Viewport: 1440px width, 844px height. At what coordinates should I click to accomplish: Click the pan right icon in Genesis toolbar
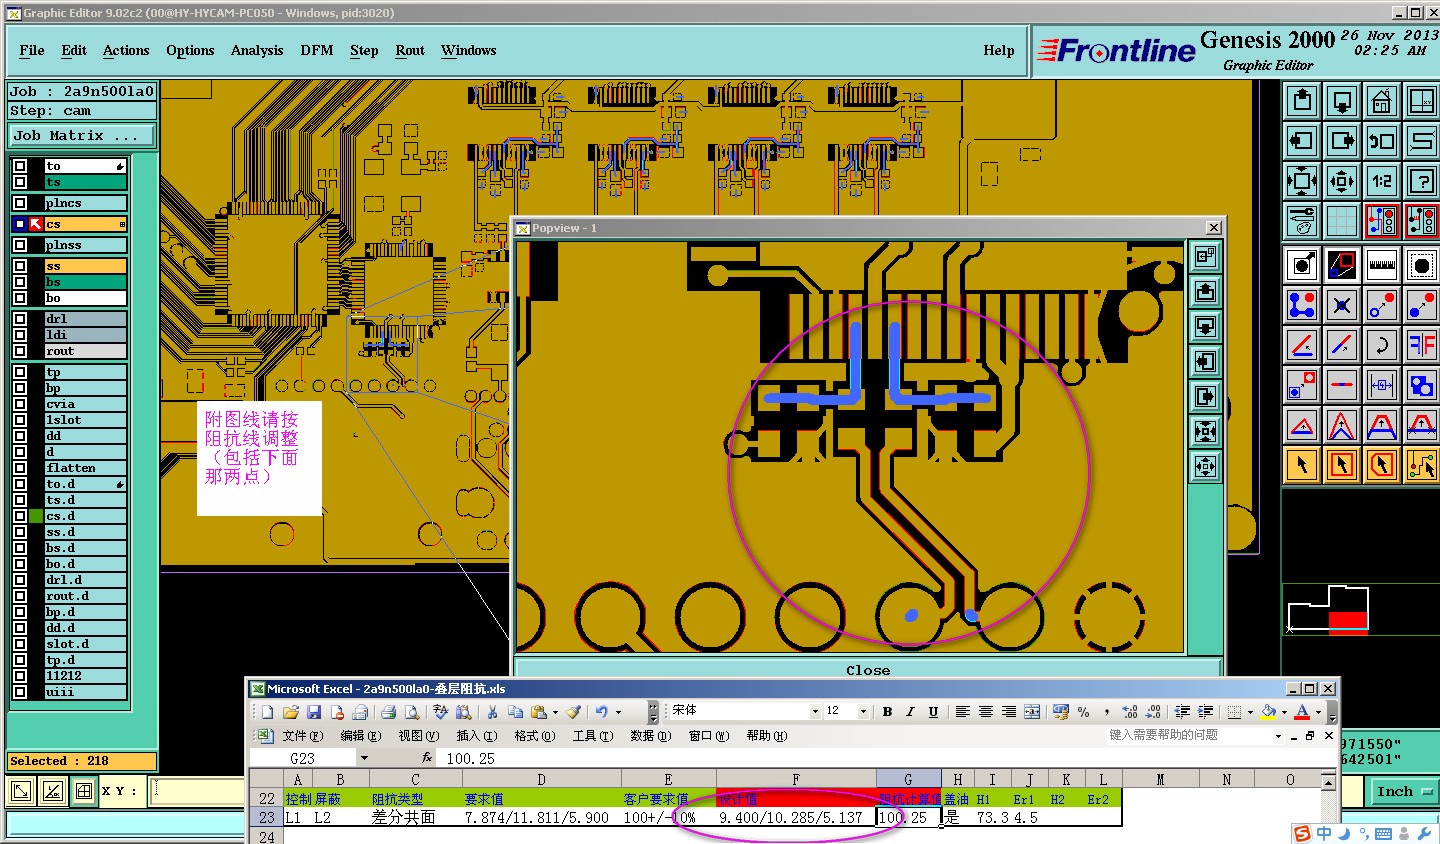click(x=1342, y=140)
